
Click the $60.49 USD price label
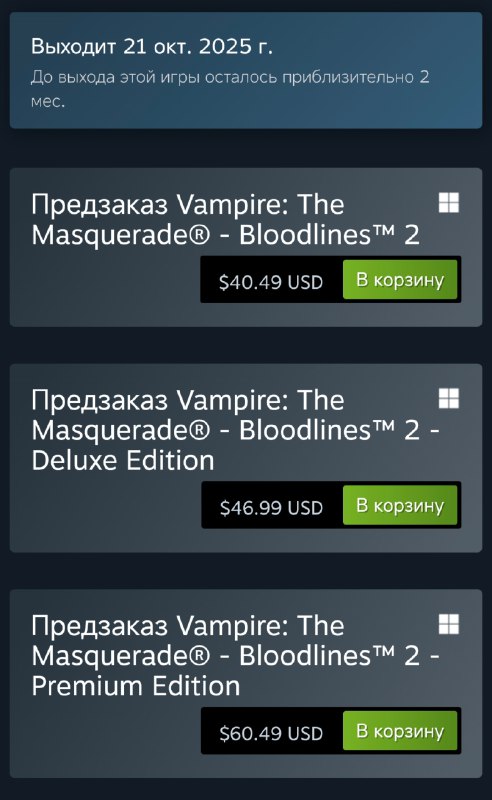271,733
